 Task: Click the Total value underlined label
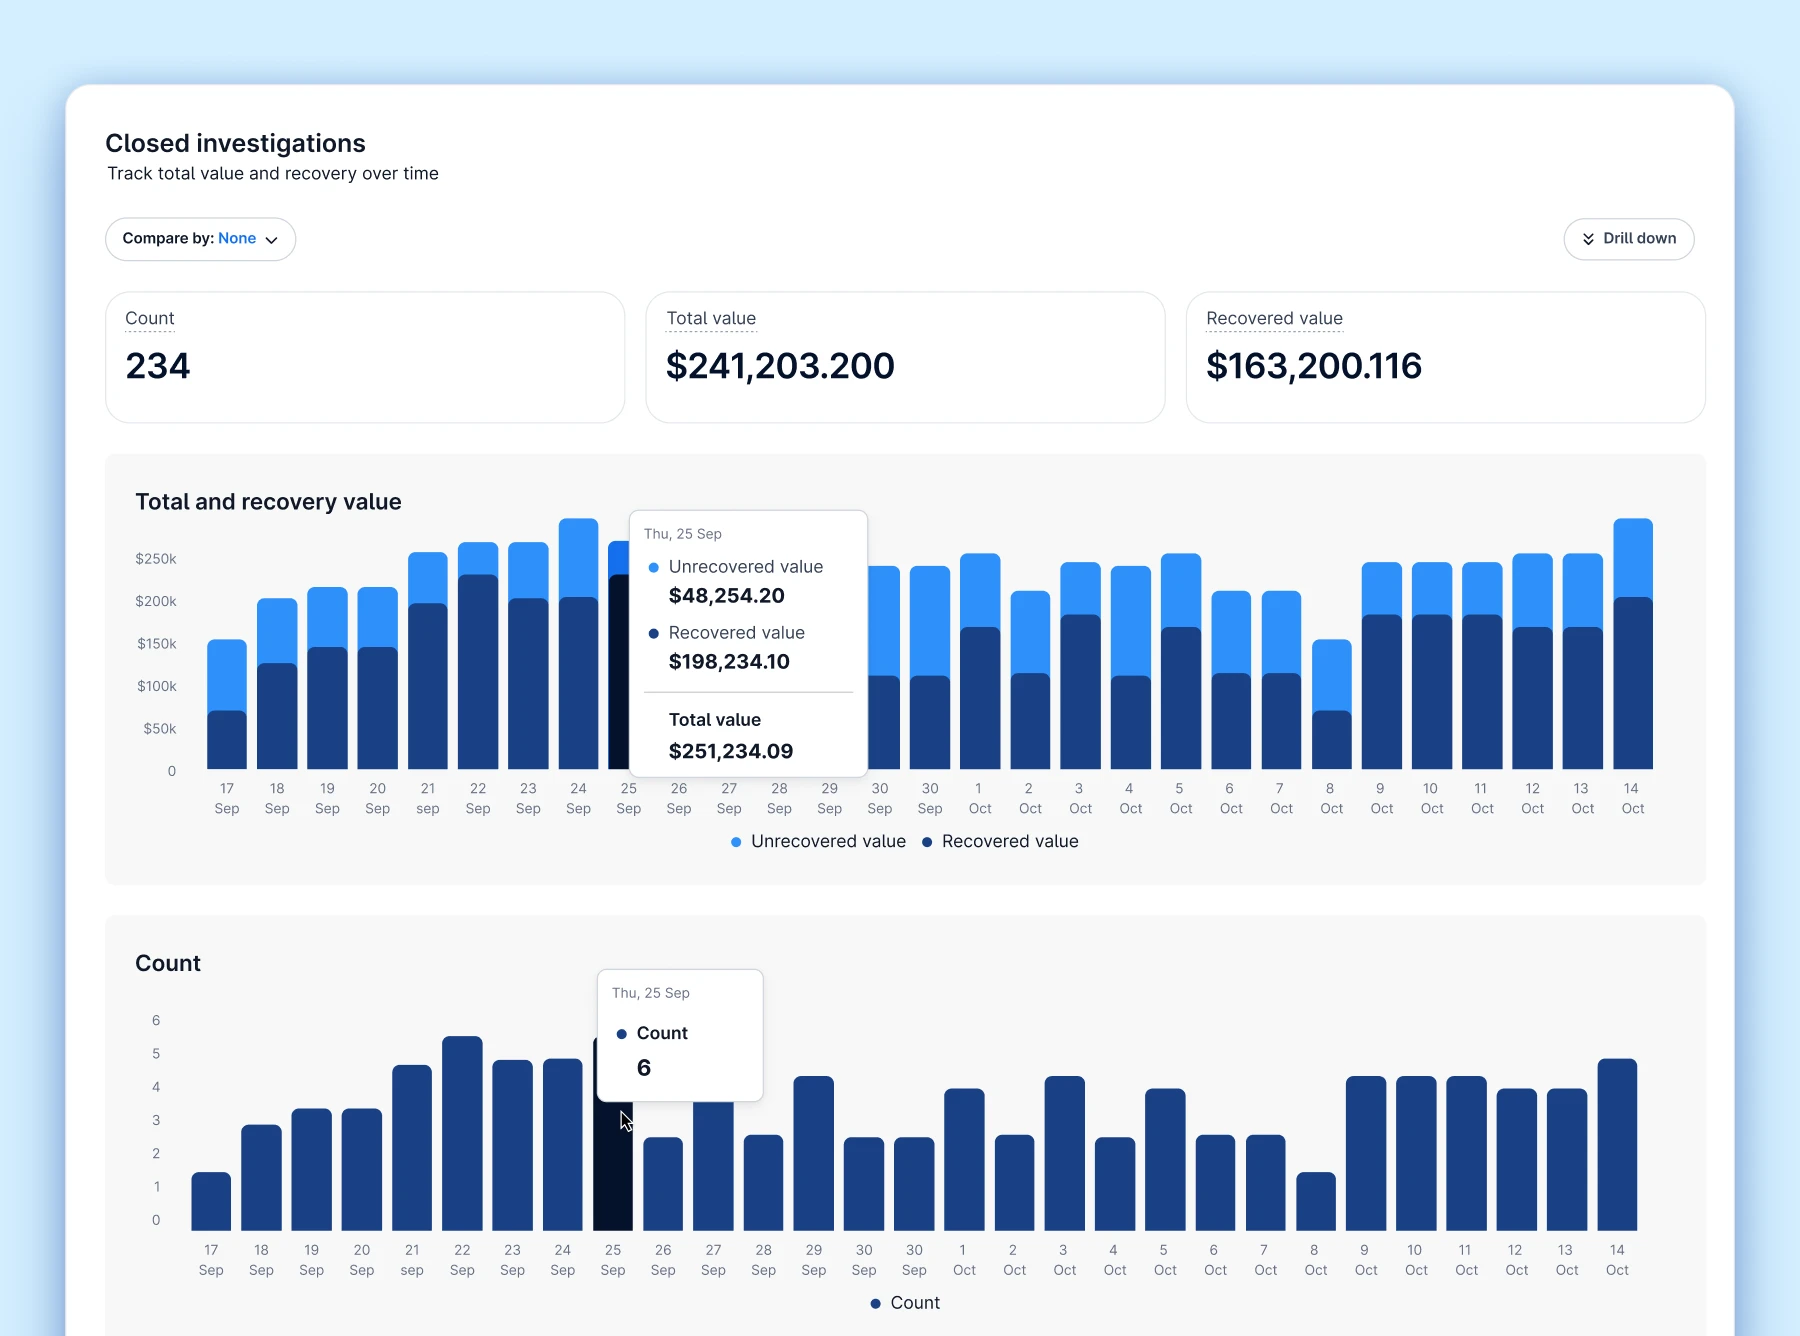click(711, 318)
